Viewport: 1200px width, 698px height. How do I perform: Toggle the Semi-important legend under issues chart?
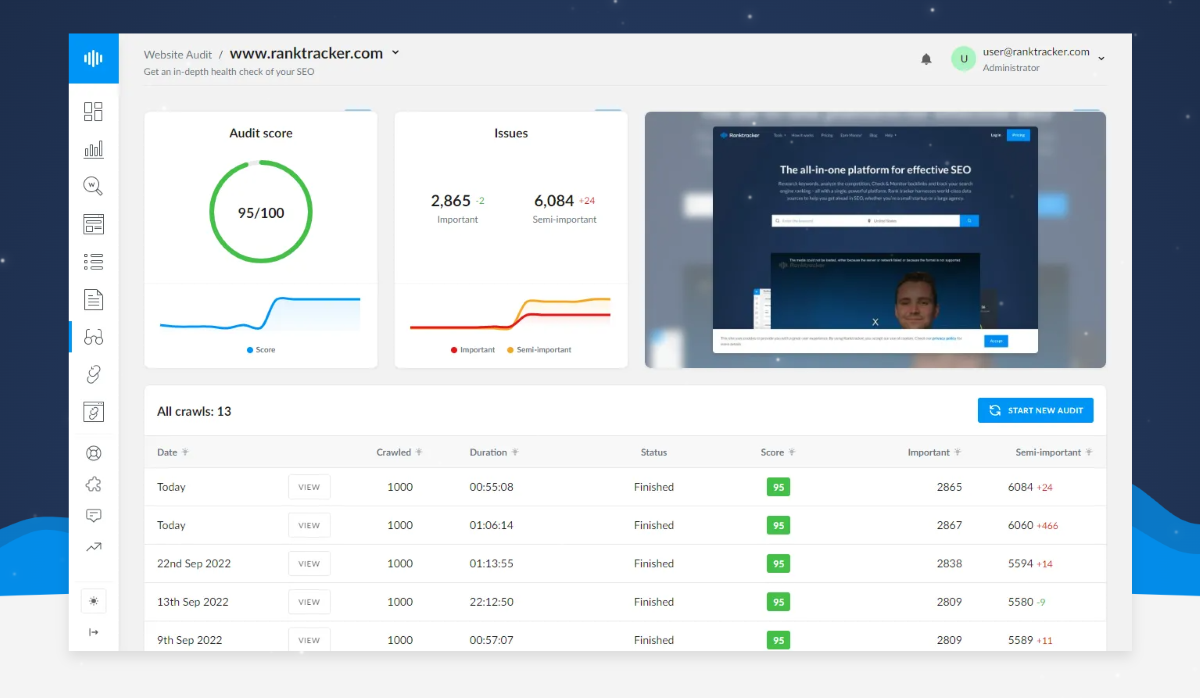coord(540,350)
